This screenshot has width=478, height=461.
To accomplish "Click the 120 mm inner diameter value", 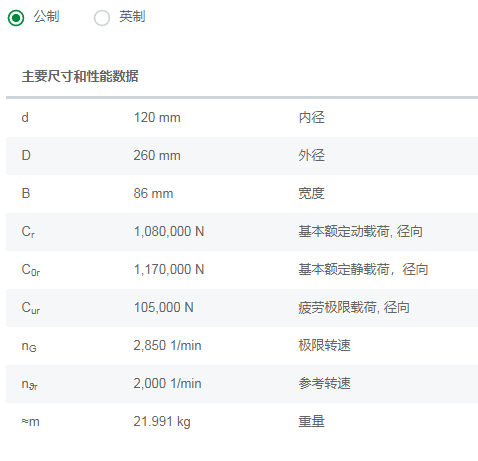I will [x=157, y=118].
